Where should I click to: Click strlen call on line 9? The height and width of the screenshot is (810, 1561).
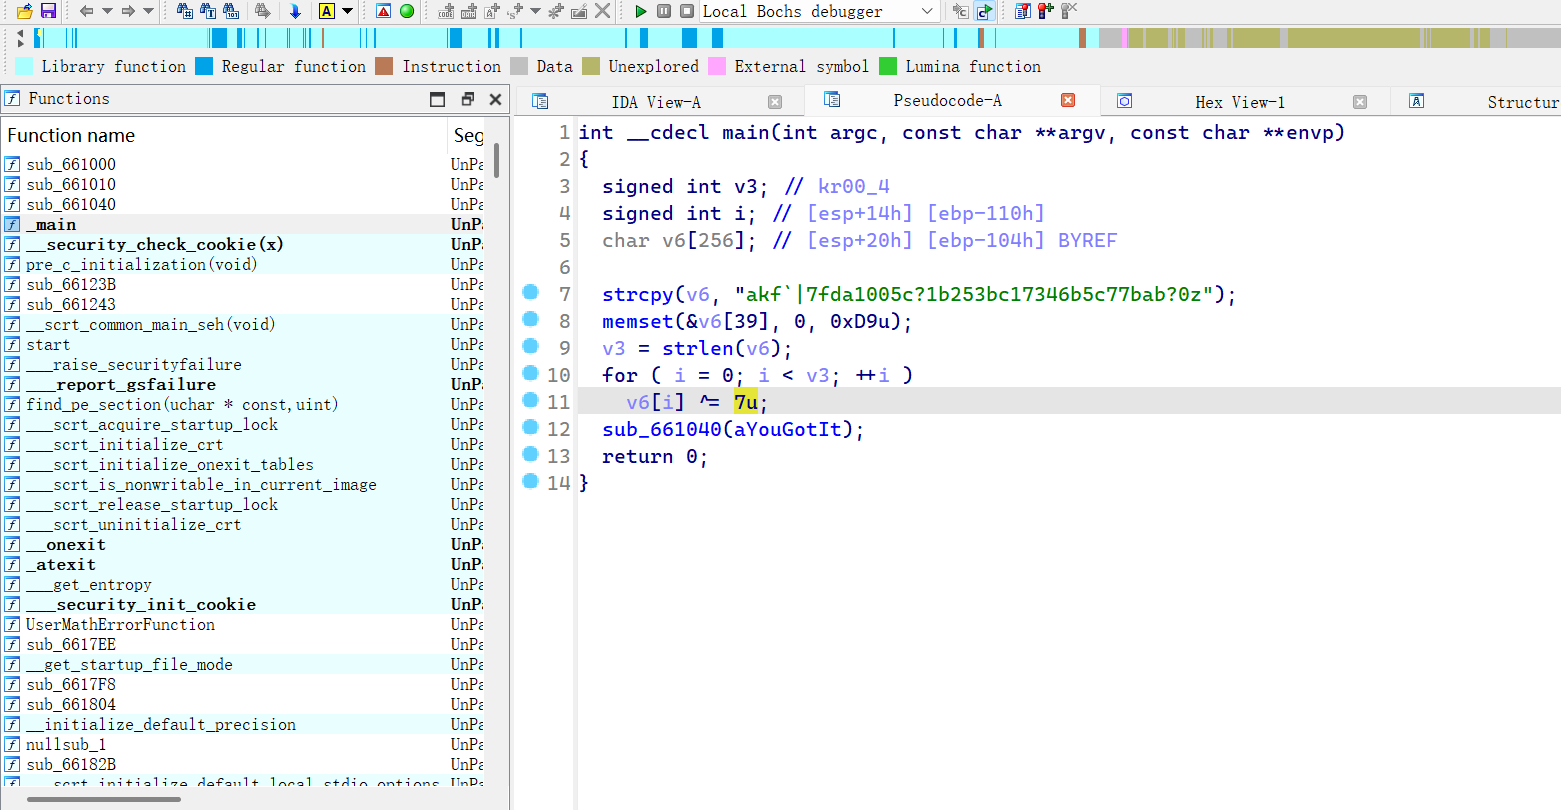pos(698,348)
